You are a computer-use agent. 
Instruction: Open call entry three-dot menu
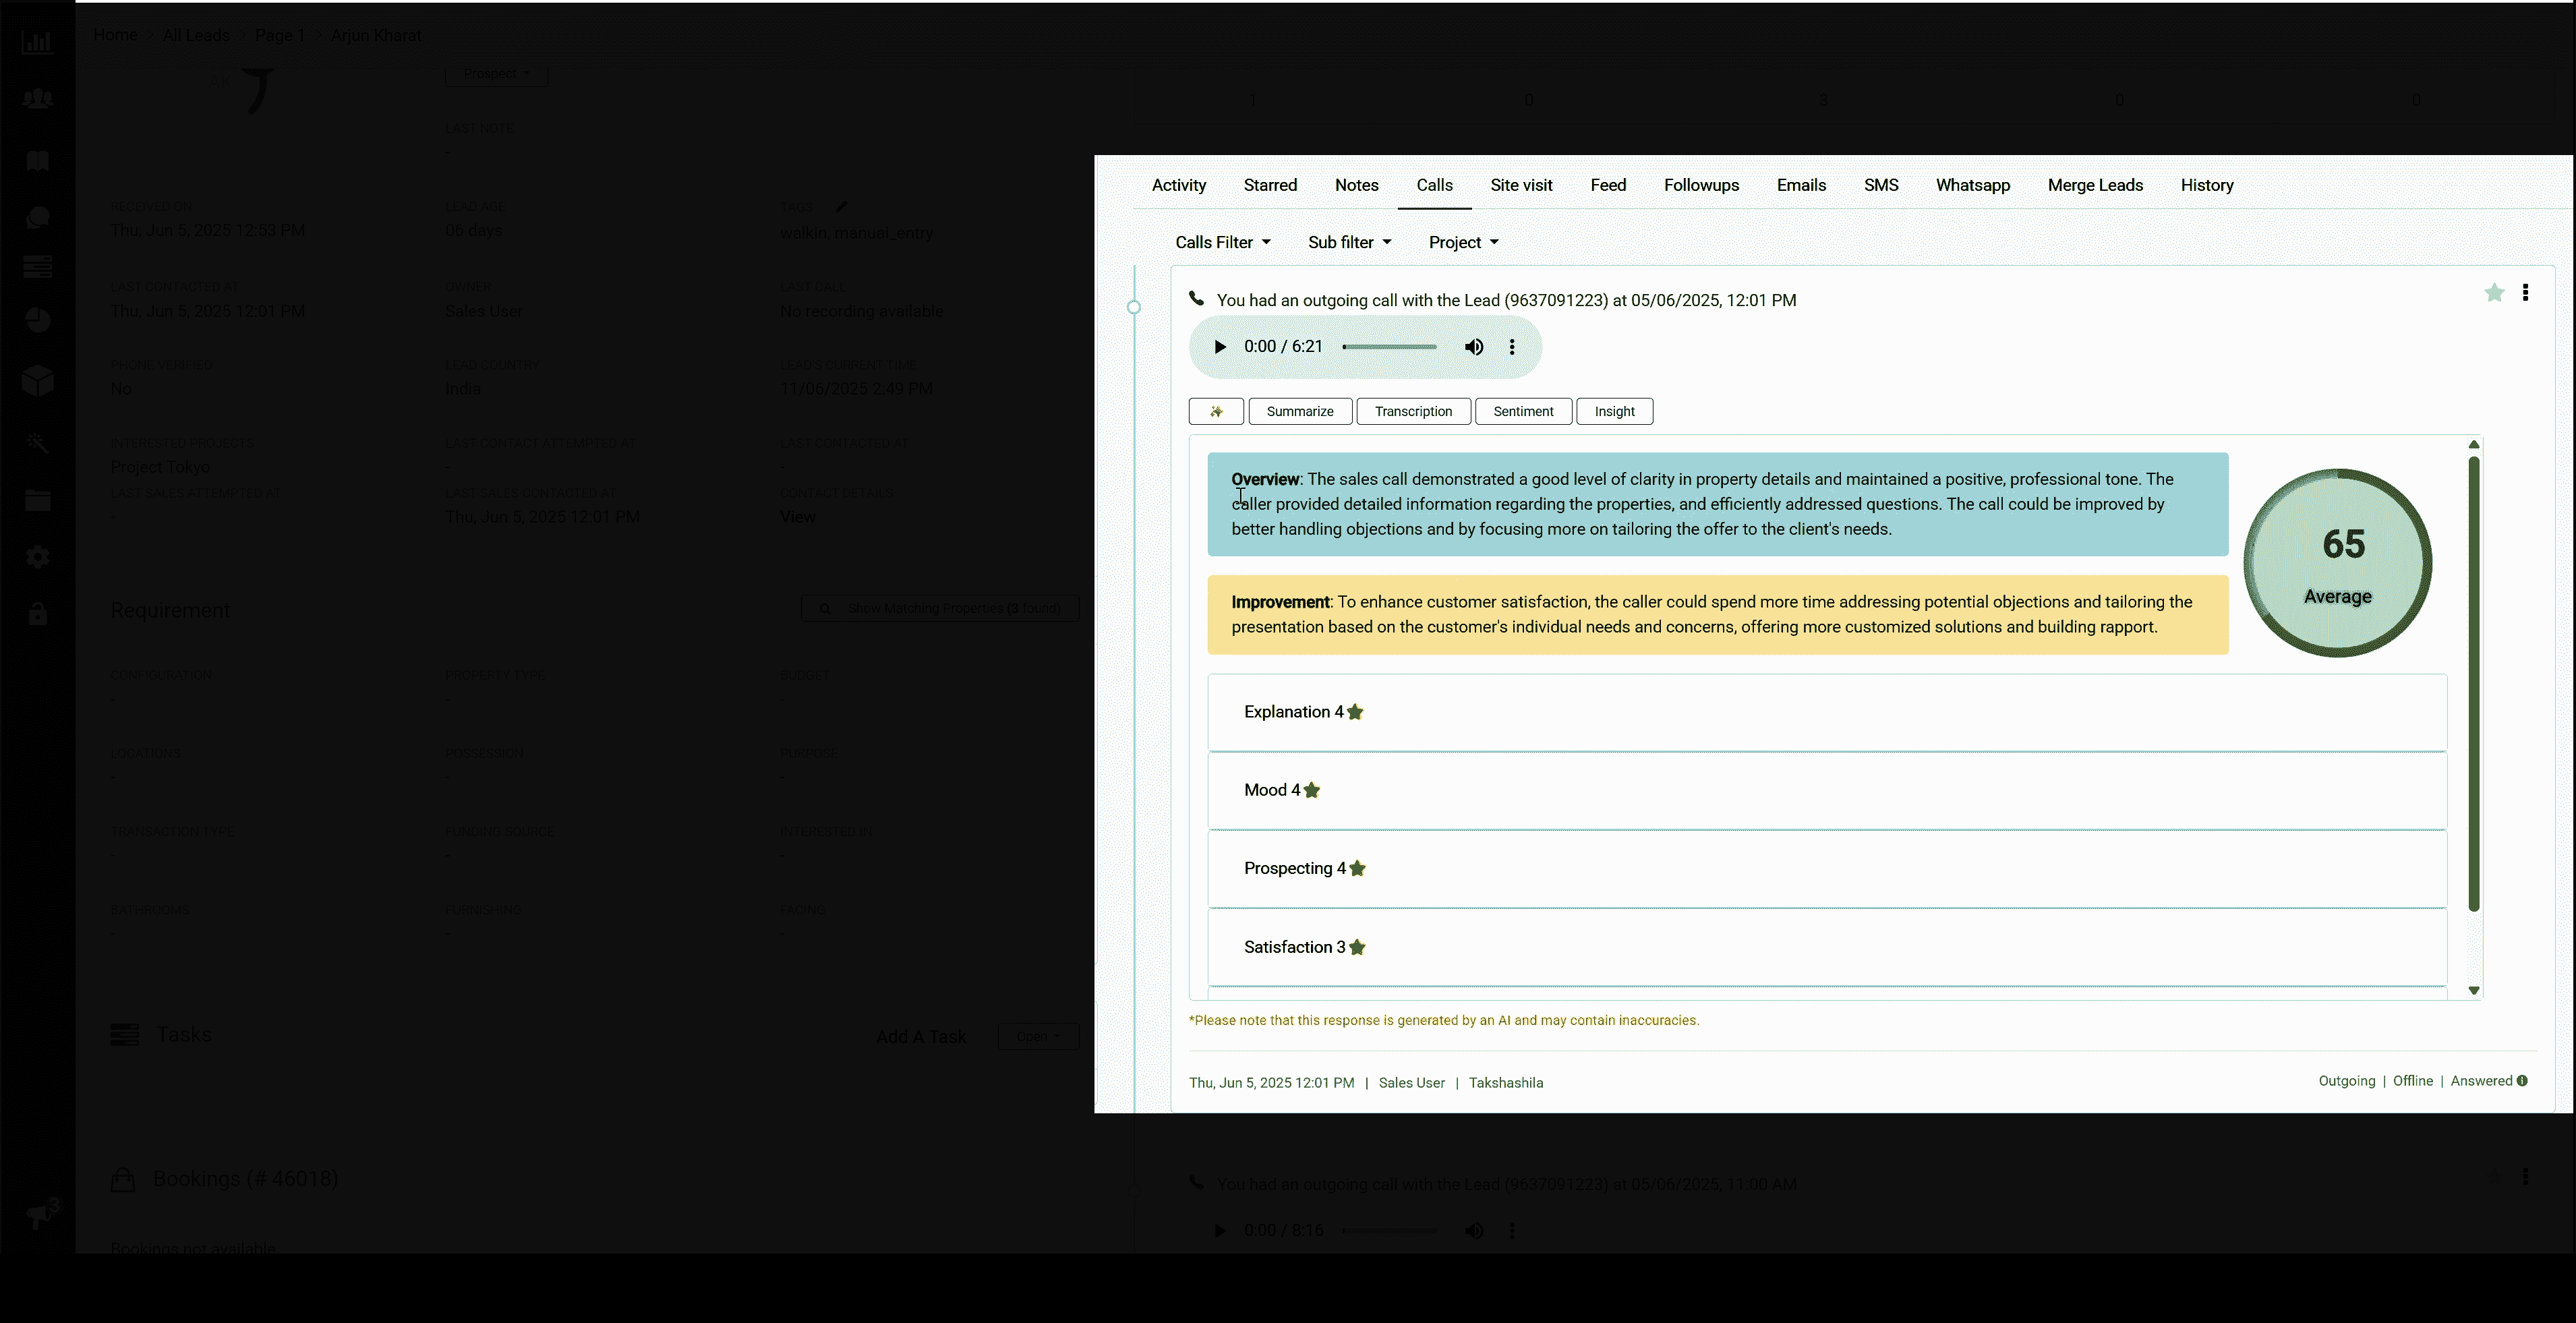(x=2525, y=293)
